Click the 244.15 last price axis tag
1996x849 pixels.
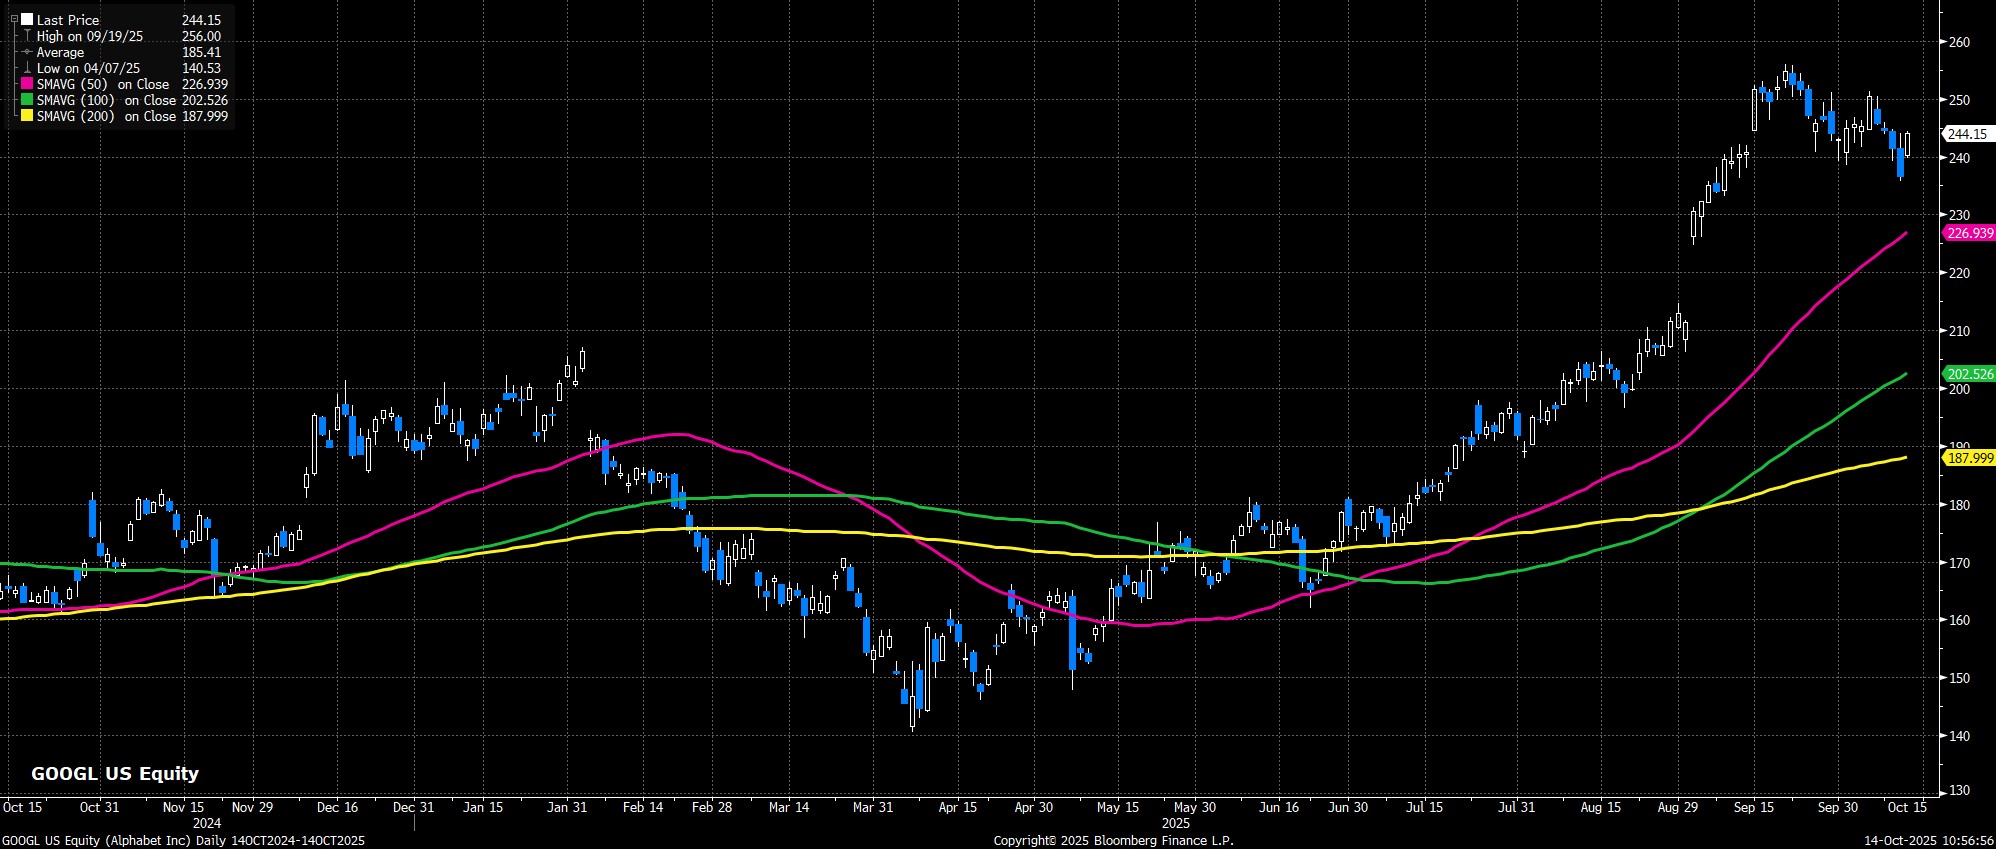[x=1967, y=134]
